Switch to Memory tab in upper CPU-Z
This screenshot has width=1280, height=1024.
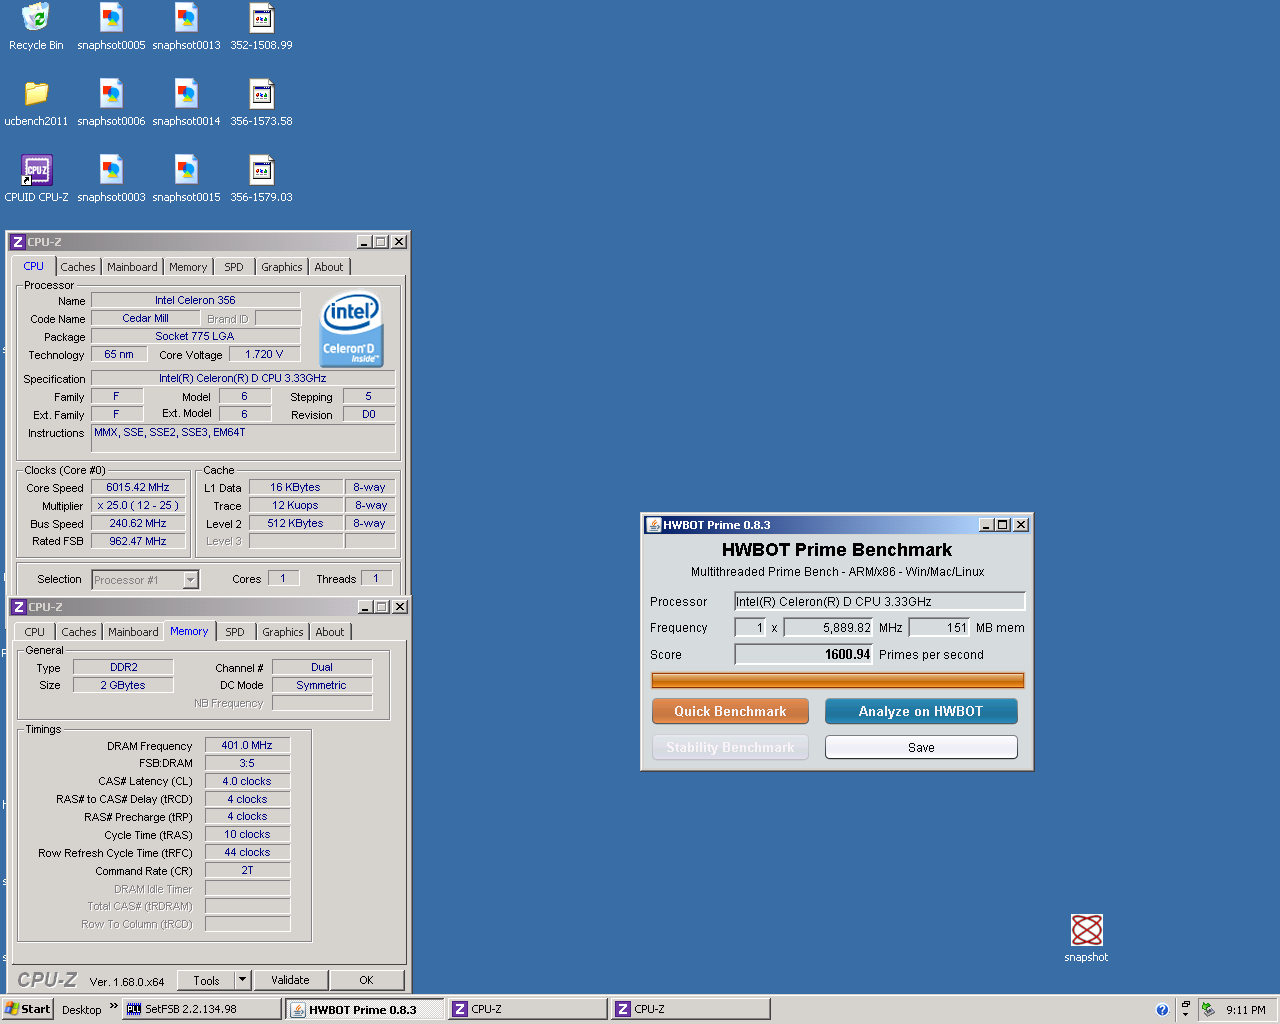[x=188, y=267]
